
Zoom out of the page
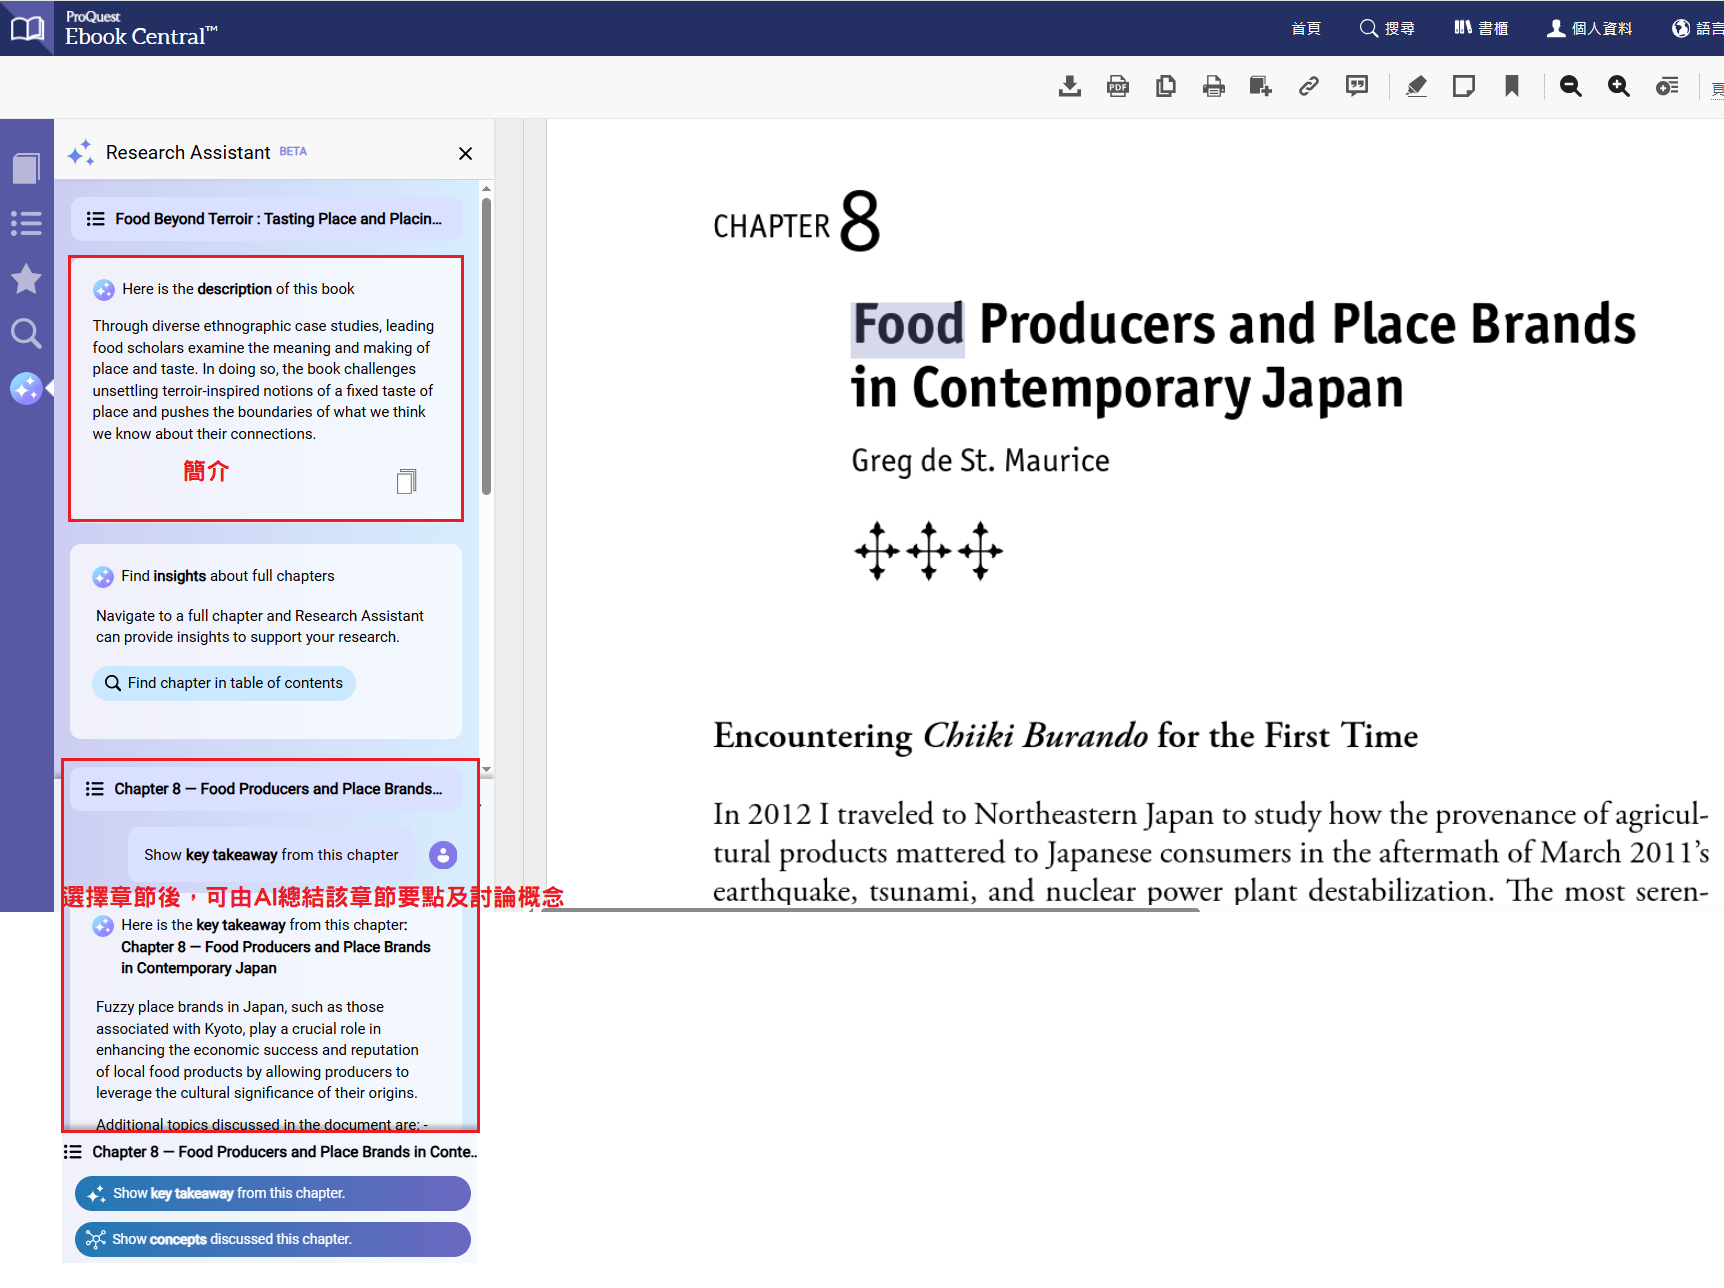[x=1570, y=87]
